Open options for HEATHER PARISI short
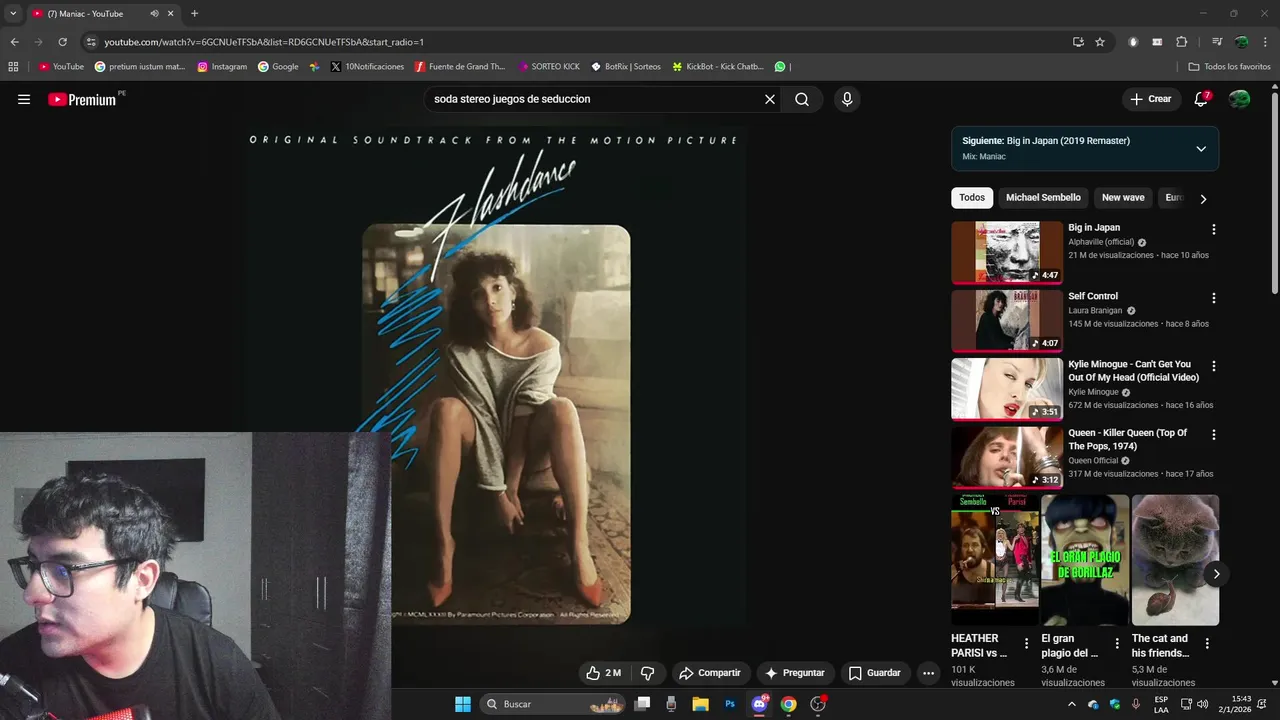Image resolution: width=1280 pixels, height=720 pixels. pyautogui.click(x=1026, y=643)
